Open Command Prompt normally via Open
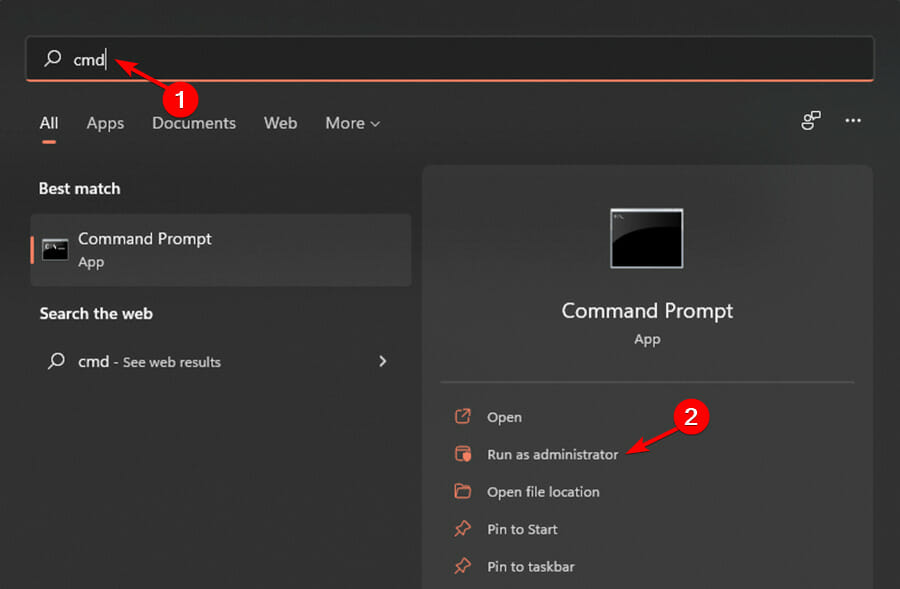This screenshot has height=589, width=900. [504, 417]
